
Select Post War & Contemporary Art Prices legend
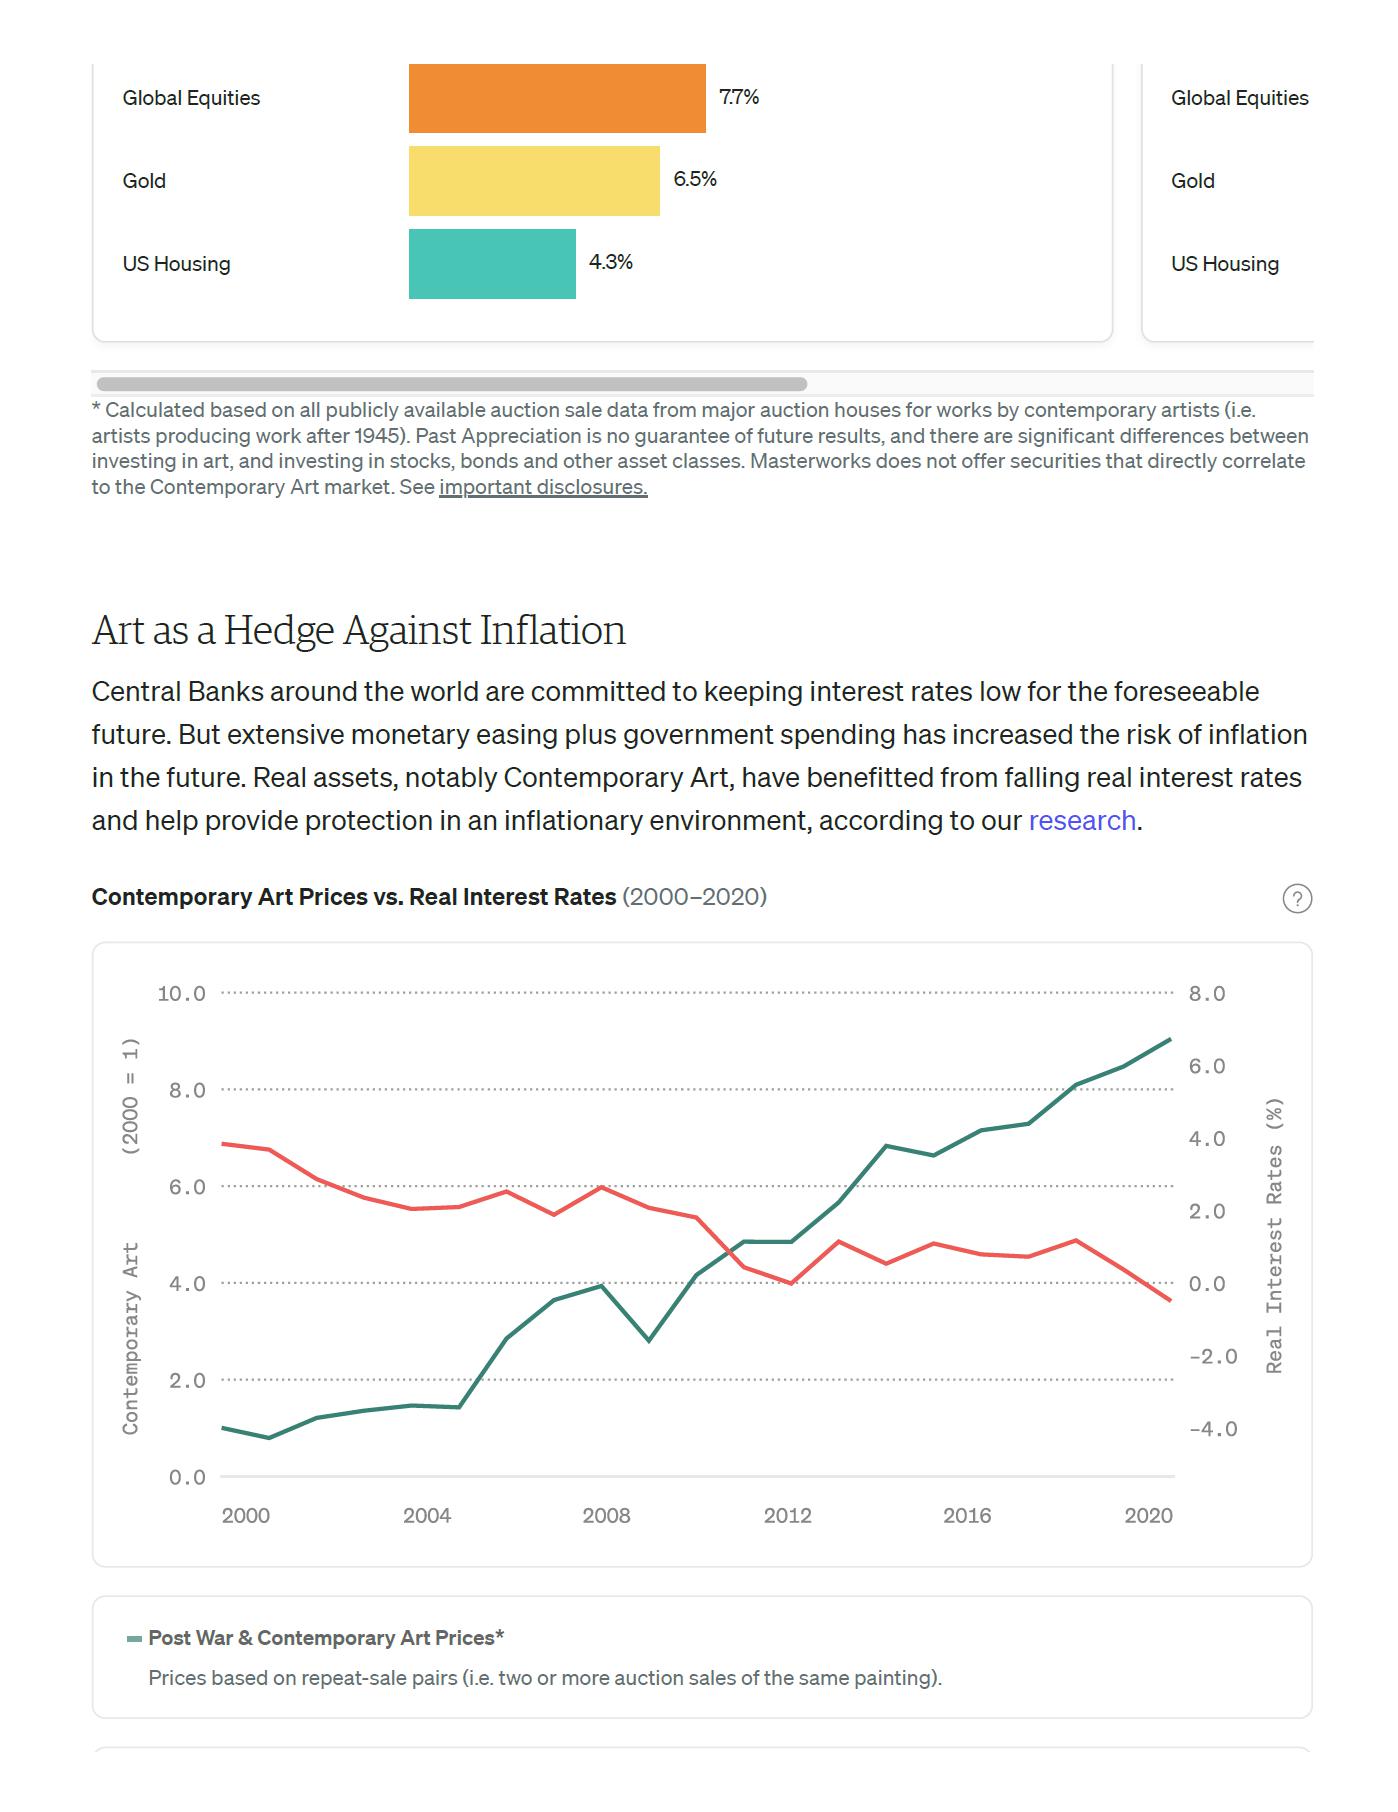[326, 1638]
